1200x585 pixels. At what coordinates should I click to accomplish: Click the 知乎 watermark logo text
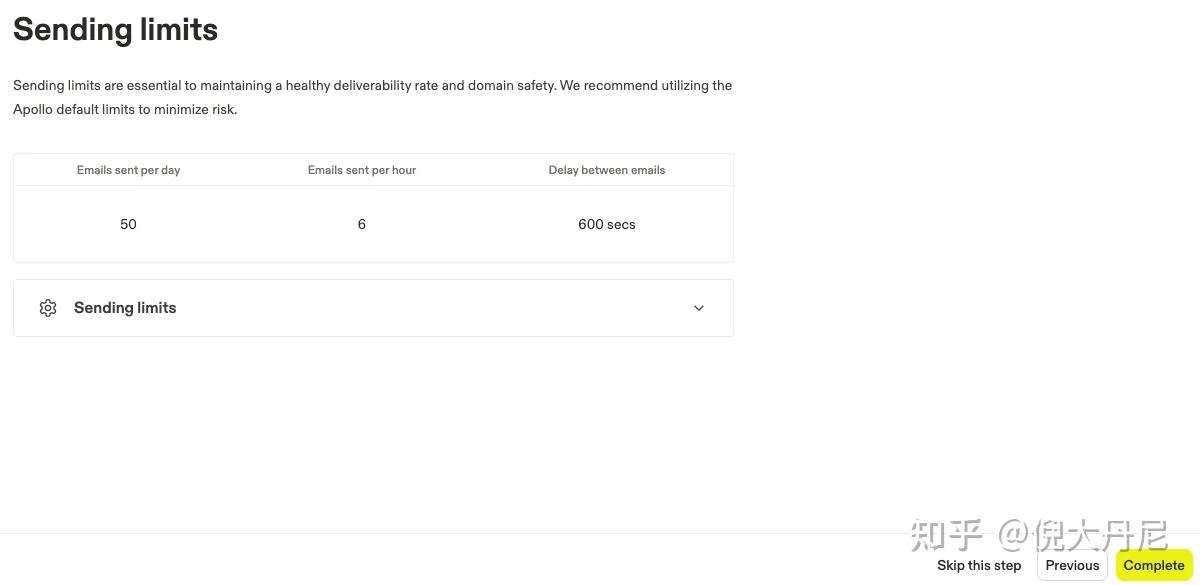[946, 535]
